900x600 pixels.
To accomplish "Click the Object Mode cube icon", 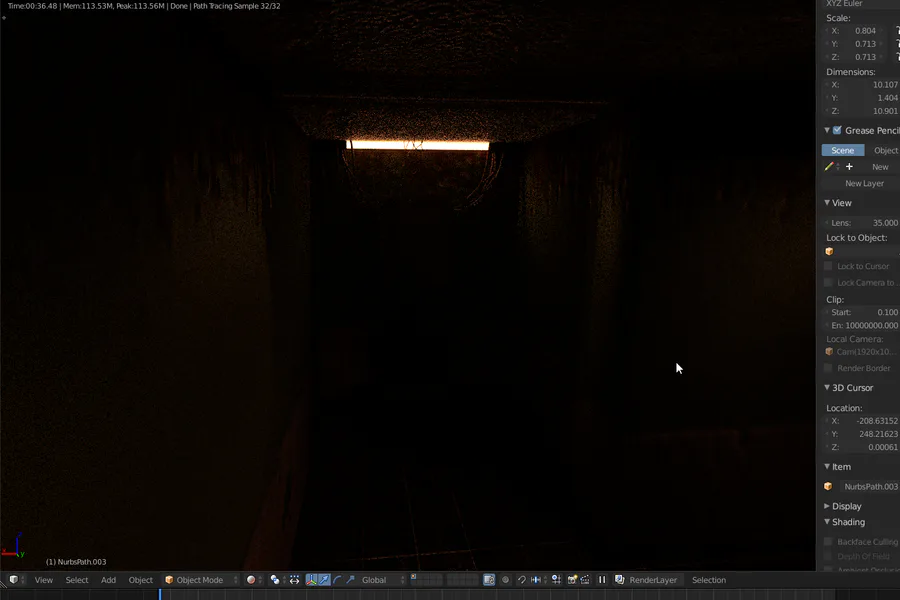I will click(169, 580).
